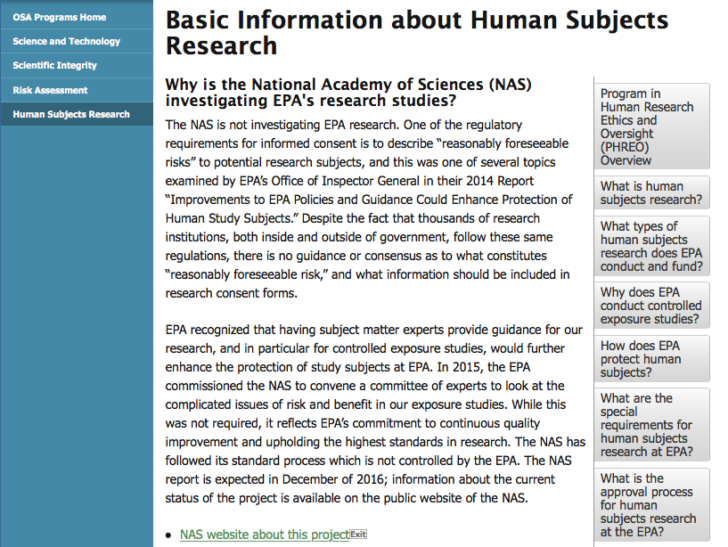Open 'What types of human subjects research' button
The image size is (728, 547).
coord(652,246)
